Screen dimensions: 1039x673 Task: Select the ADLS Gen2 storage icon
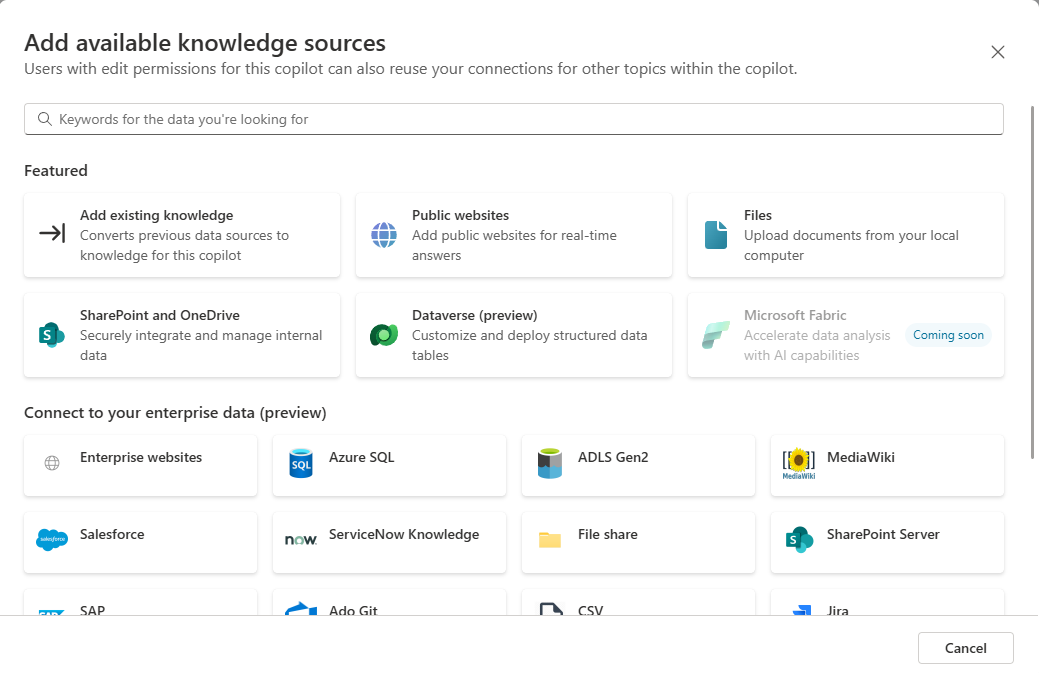click(550, 463)
